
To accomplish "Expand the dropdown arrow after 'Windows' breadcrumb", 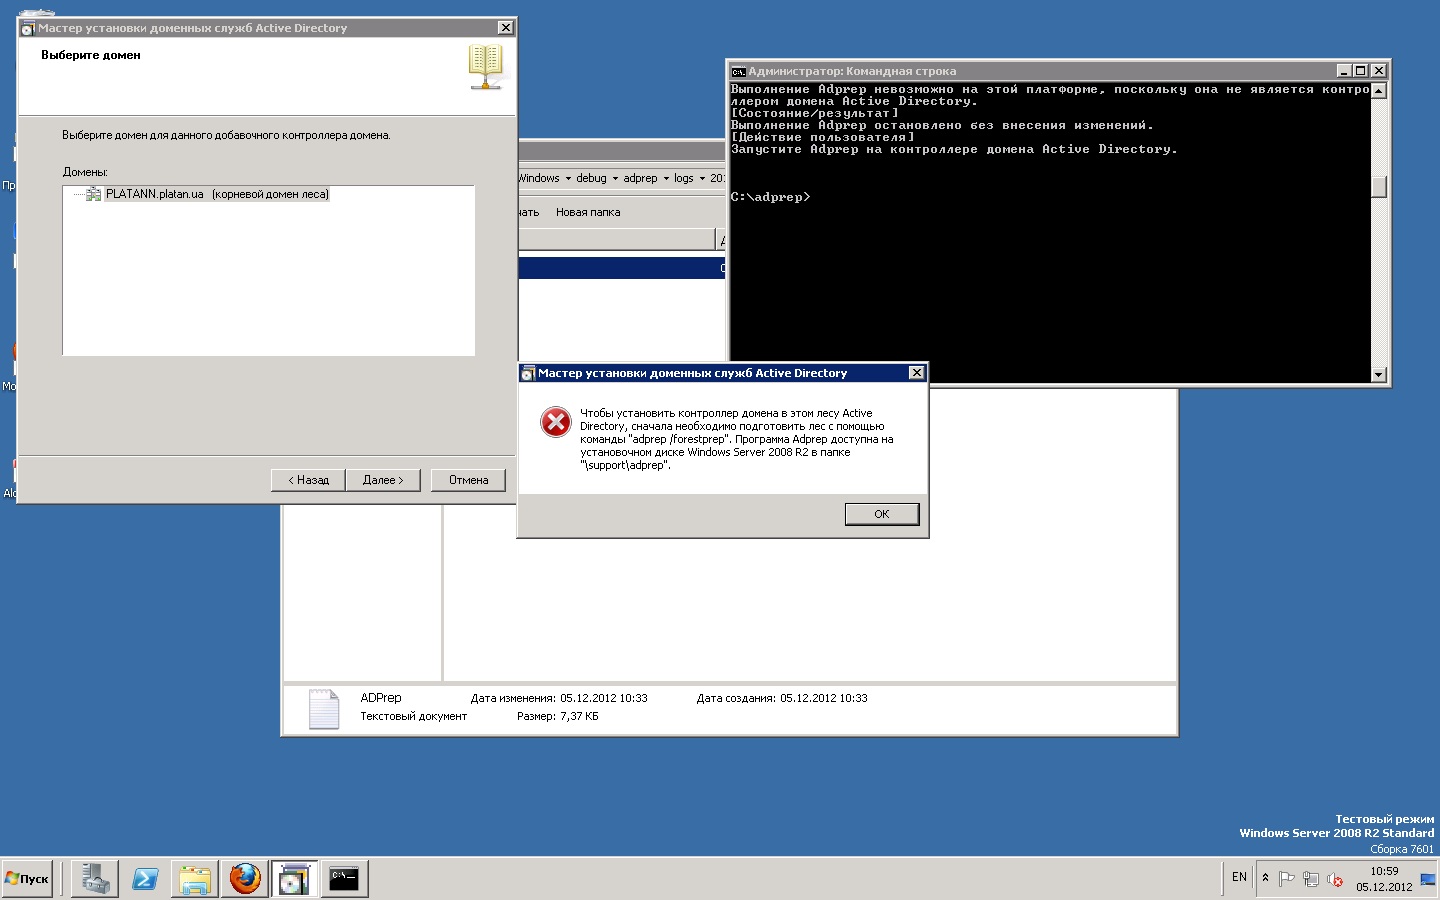I will point(568,179).
